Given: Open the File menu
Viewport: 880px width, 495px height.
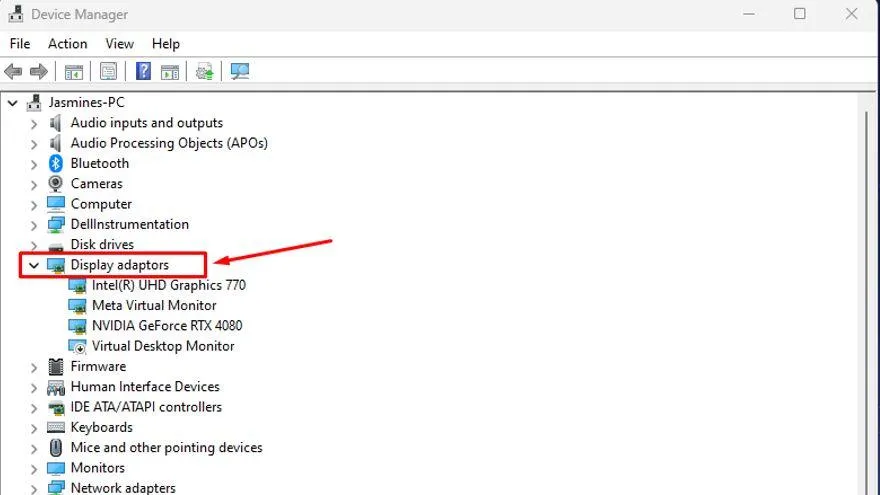Looking at the screenshot, I should (x=20, y=44).
